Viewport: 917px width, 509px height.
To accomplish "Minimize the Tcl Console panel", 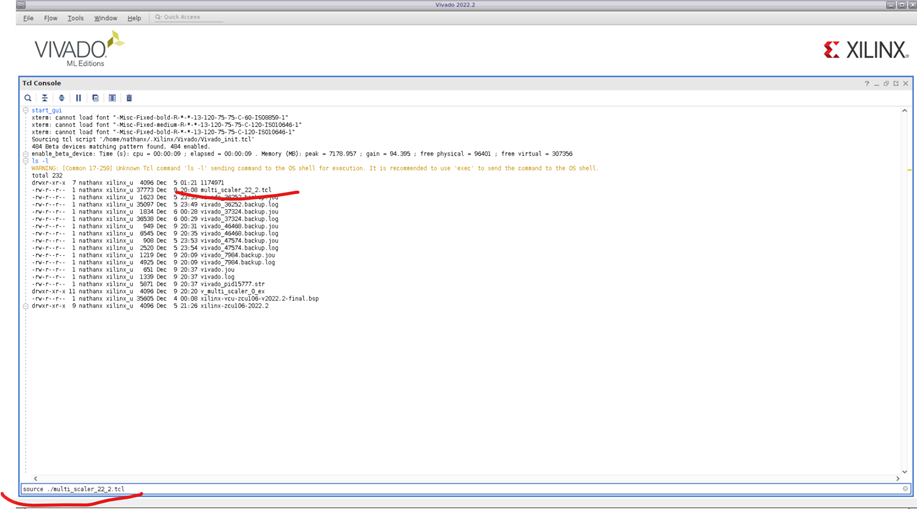I will tap(876, 83).
